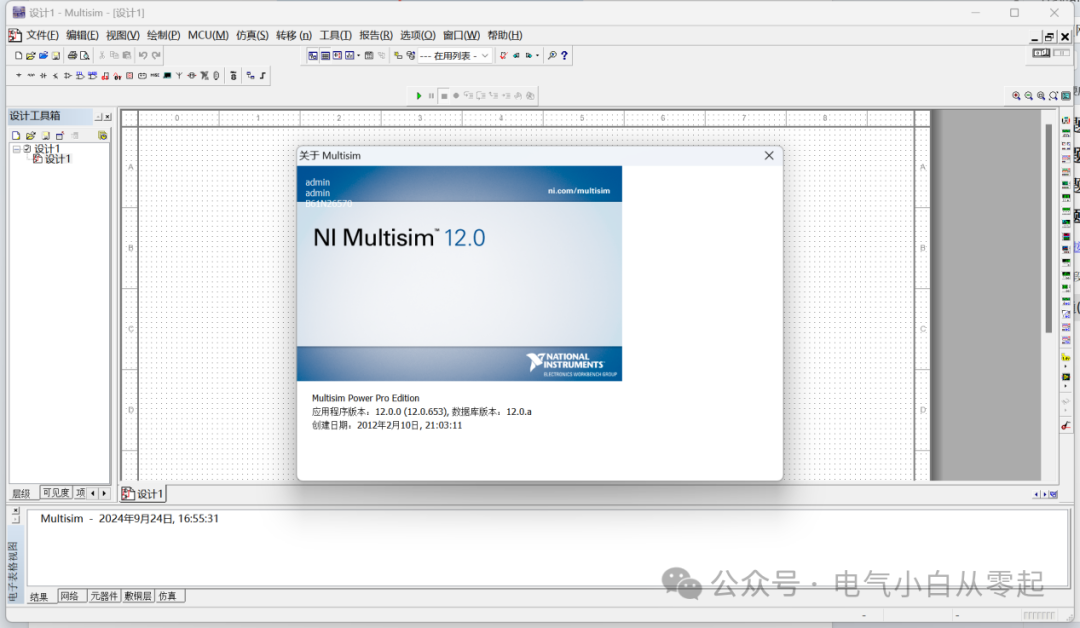The width and height of the screenshot is (1080, 628).
Task: Switch to the 网络 tab
Action: click(x=70, y=596)
